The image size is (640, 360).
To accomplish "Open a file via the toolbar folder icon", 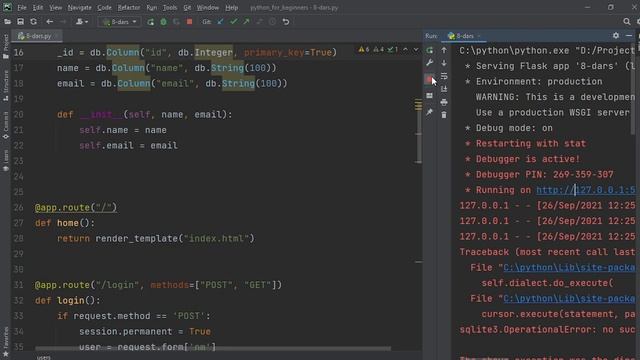I will pos(7,22).
